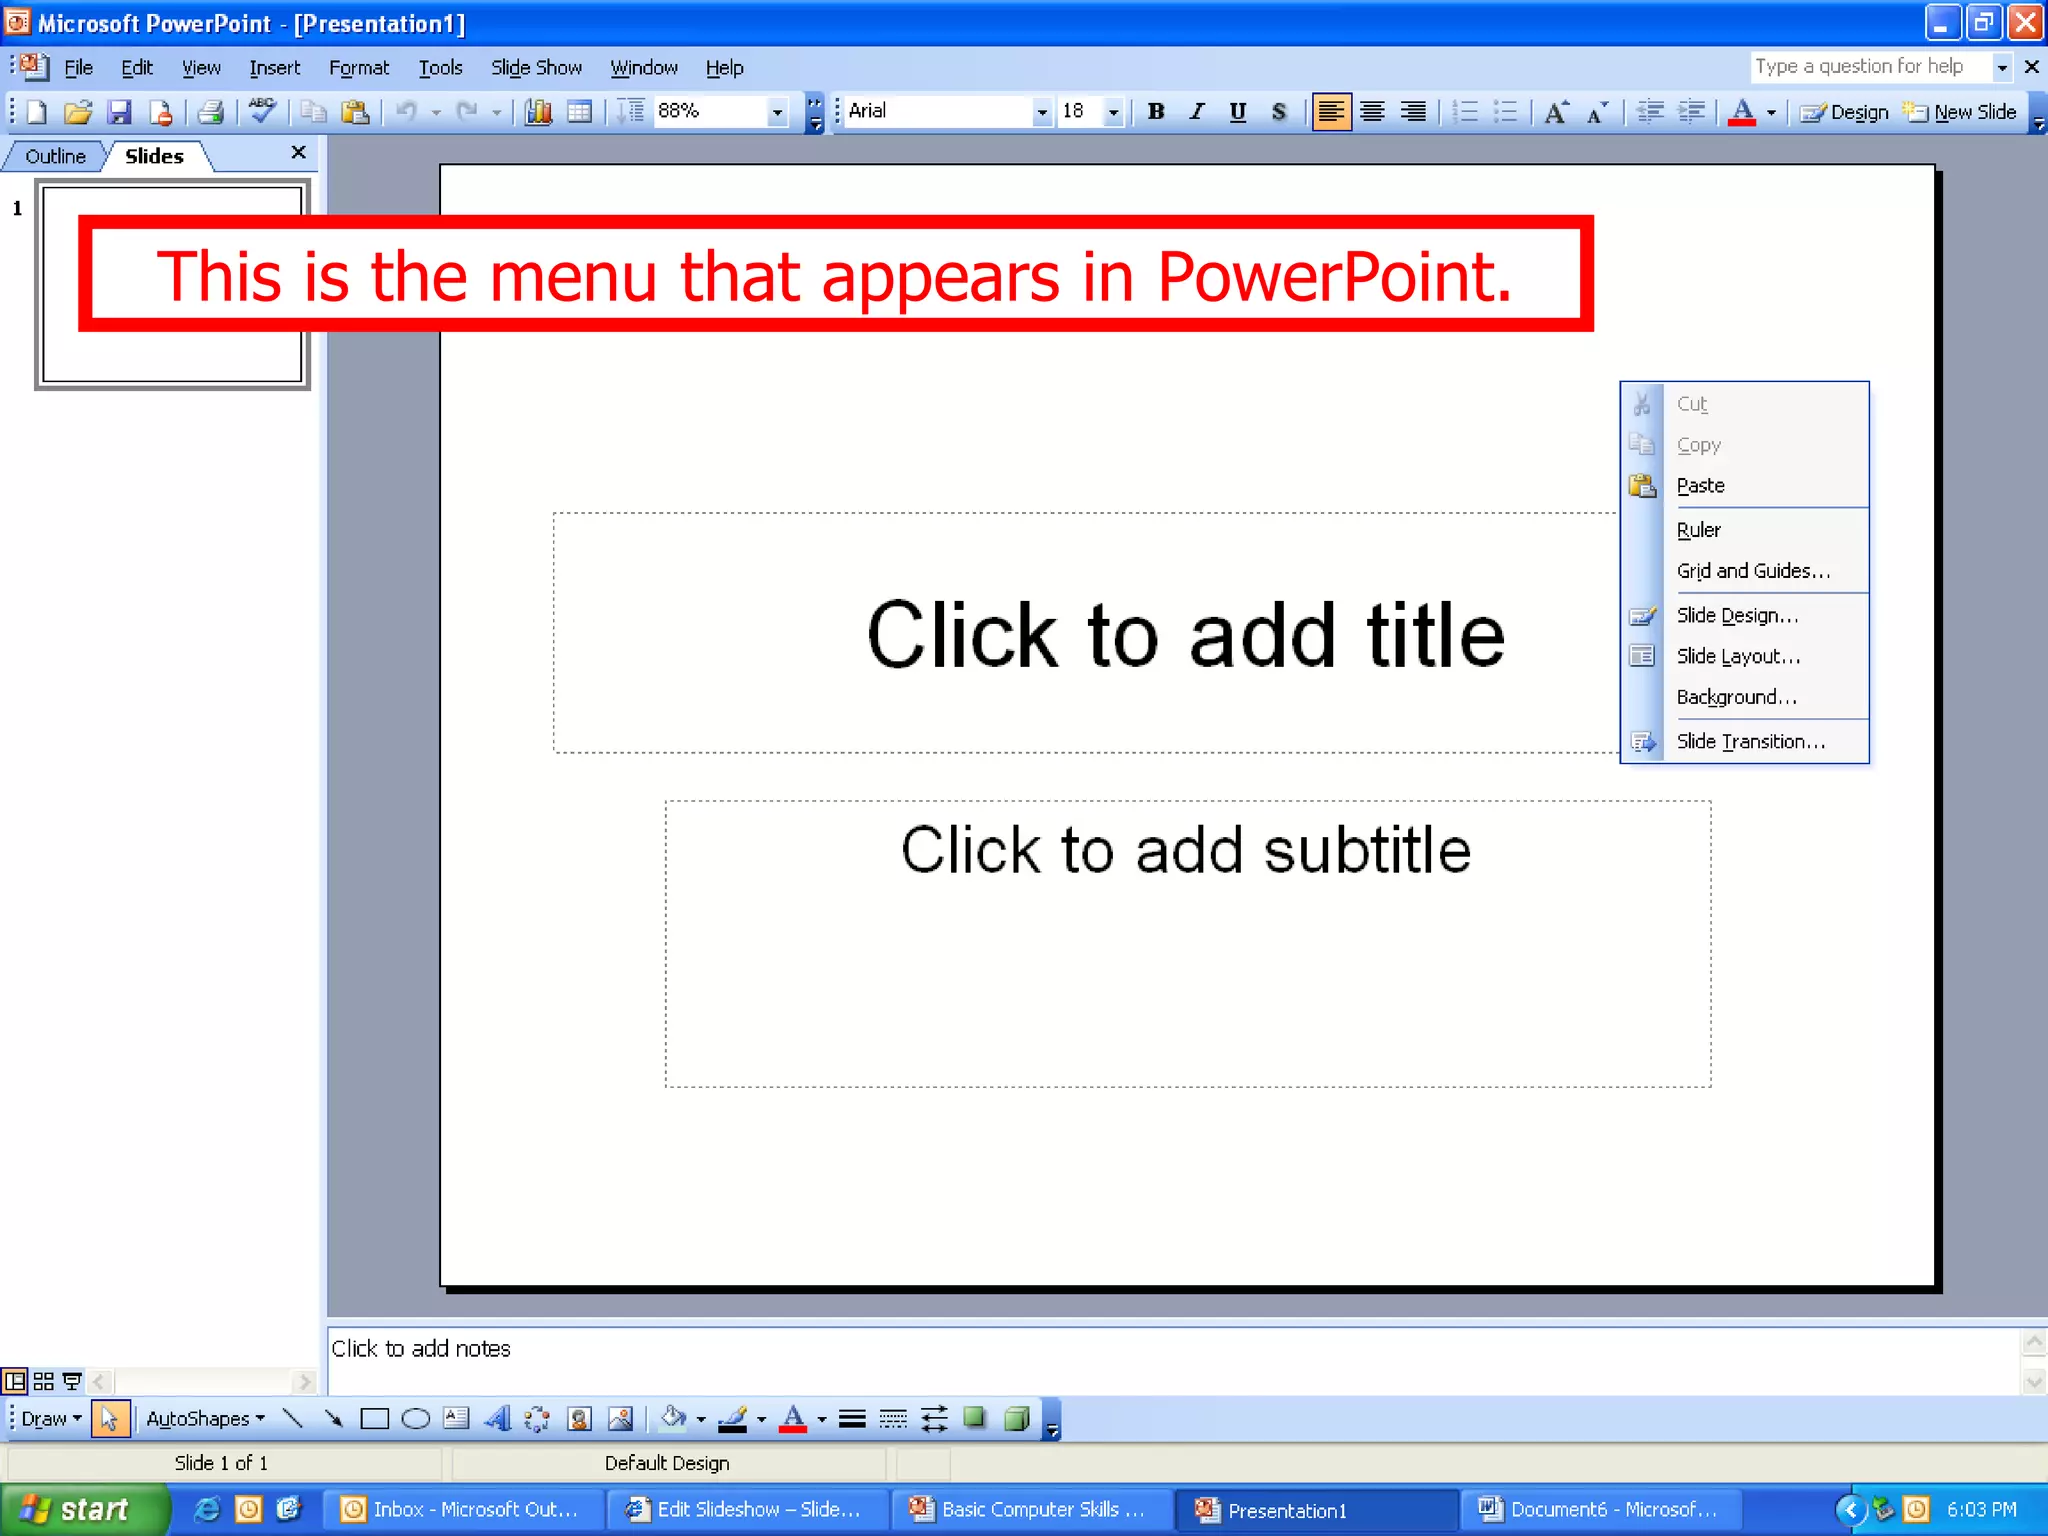The width and height of the screenshot is (2048, 1536).
Task: Run the Spelling check icon
Action: tap(262, 110)
